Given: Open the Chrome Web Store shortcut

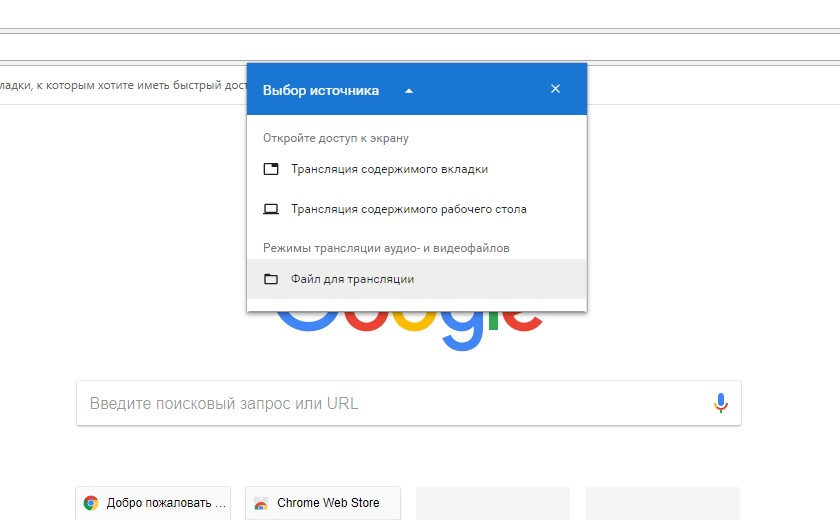Looking at the screenshot, I should tap(328, 503).
